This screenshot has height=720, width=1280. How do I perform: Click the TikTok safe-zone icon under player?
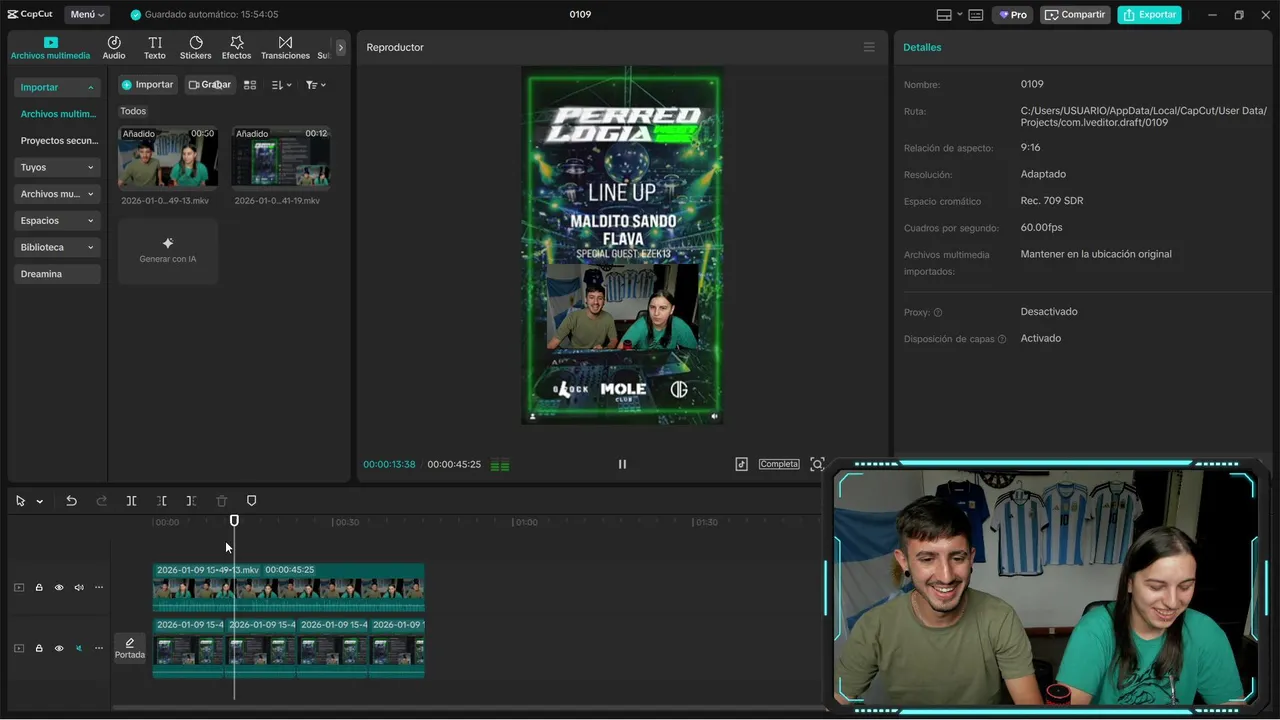741,464
